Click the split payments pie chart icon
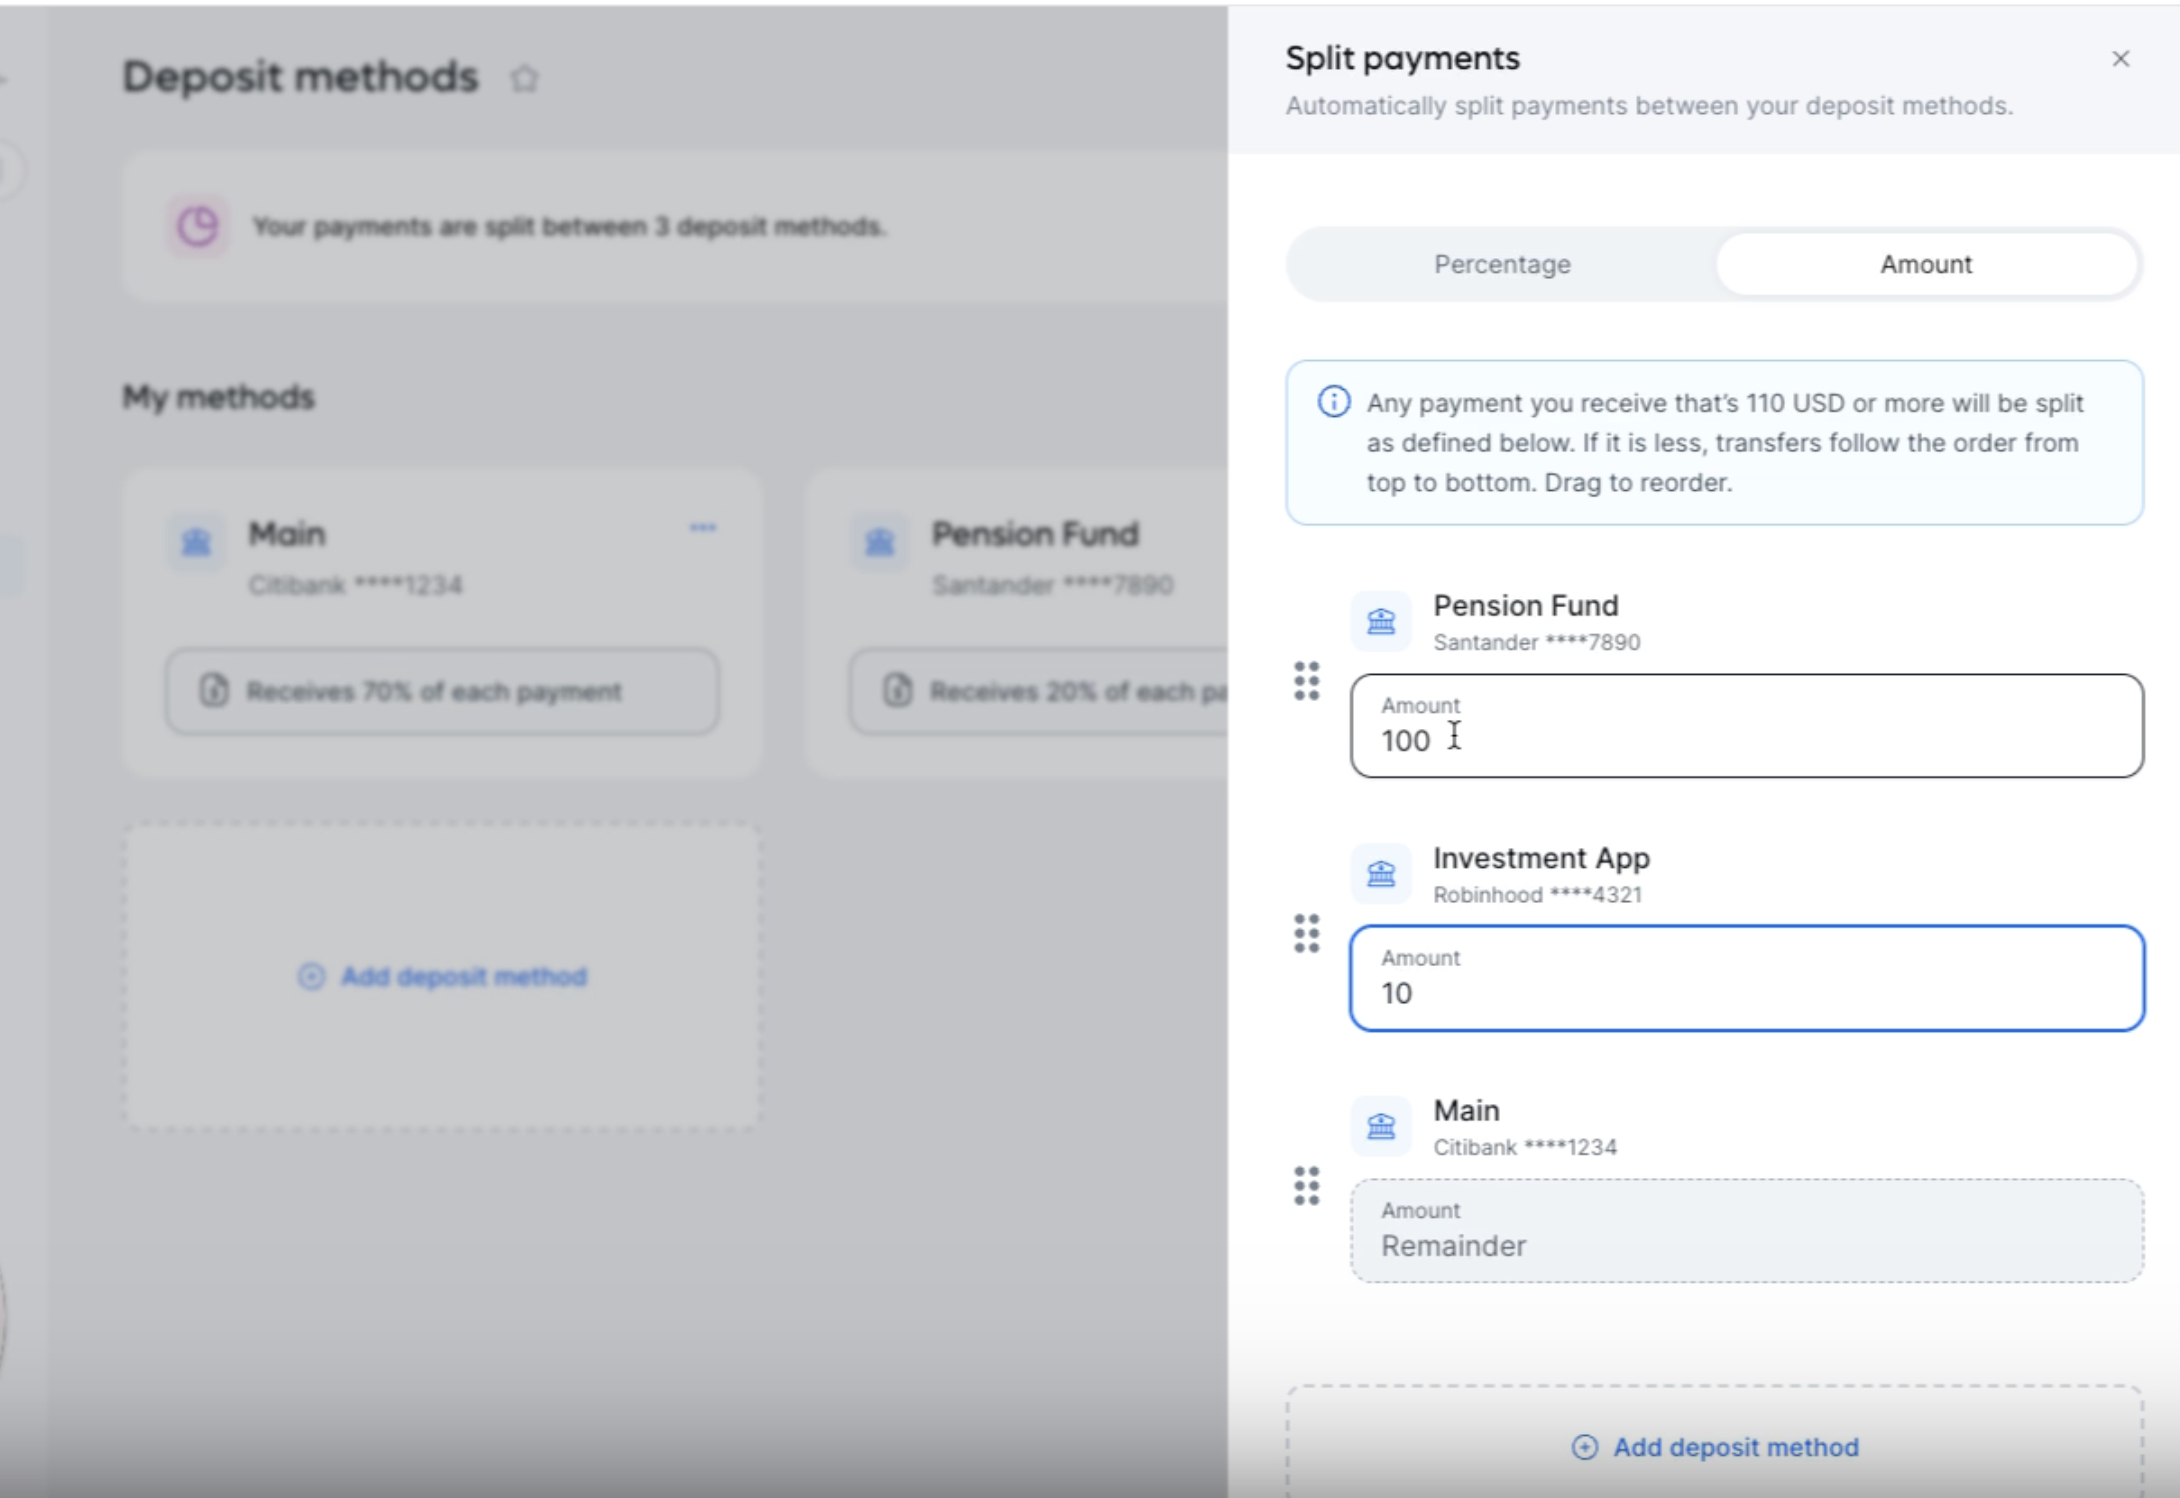Screen dimensions: 2180x1498 (198, 226)
